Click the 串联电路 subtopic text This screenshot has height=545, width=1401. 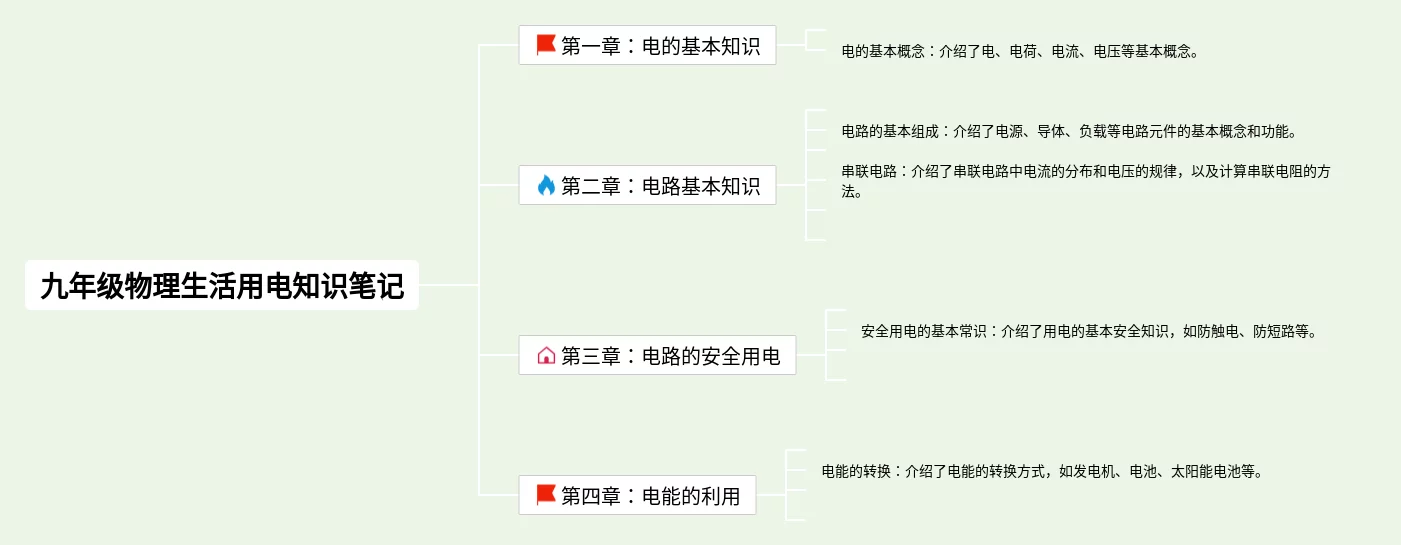click(x=1086, y=181)
